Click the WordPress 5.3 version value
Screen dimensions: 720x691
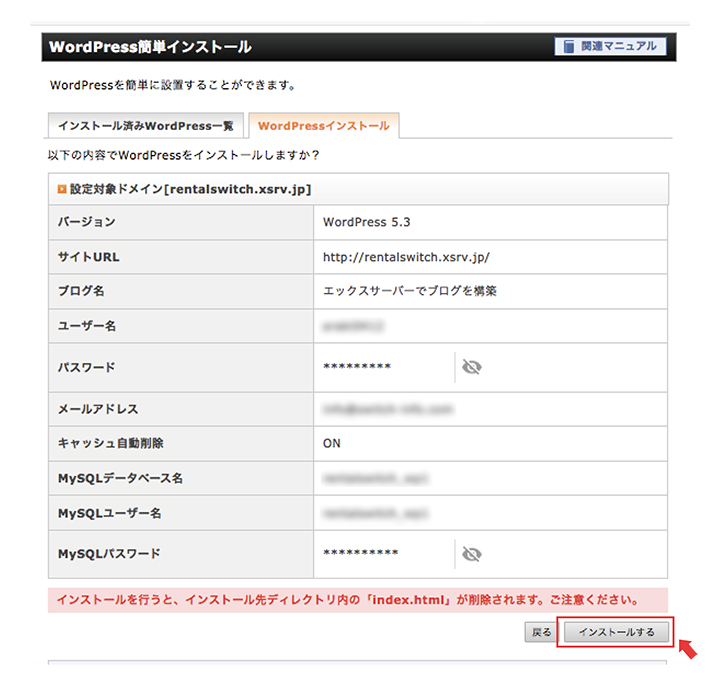click(x=366, y=222)
